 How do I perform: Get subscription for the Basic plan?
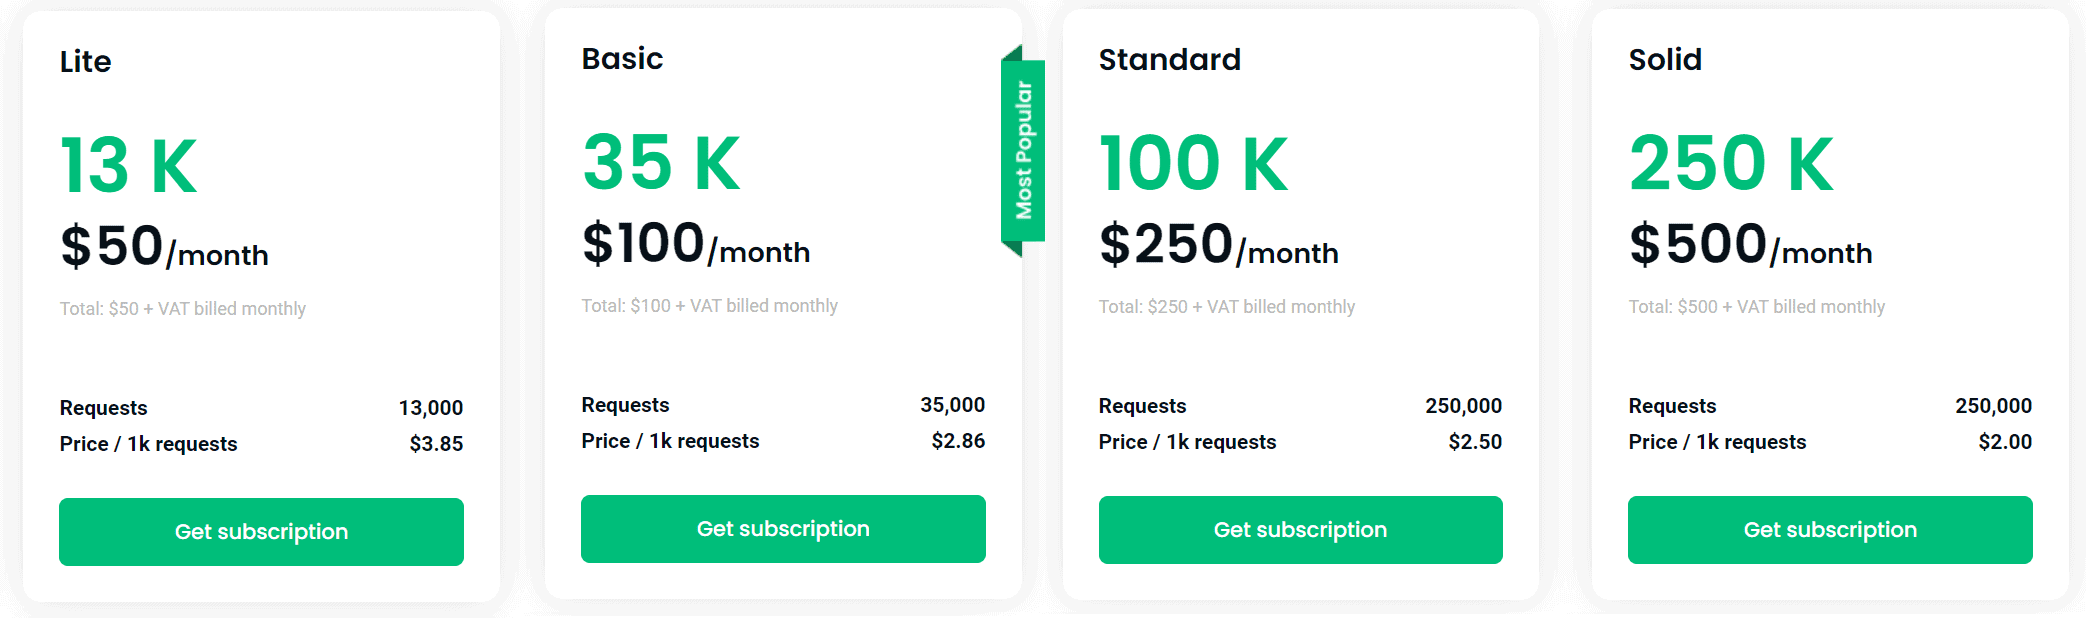783,529
